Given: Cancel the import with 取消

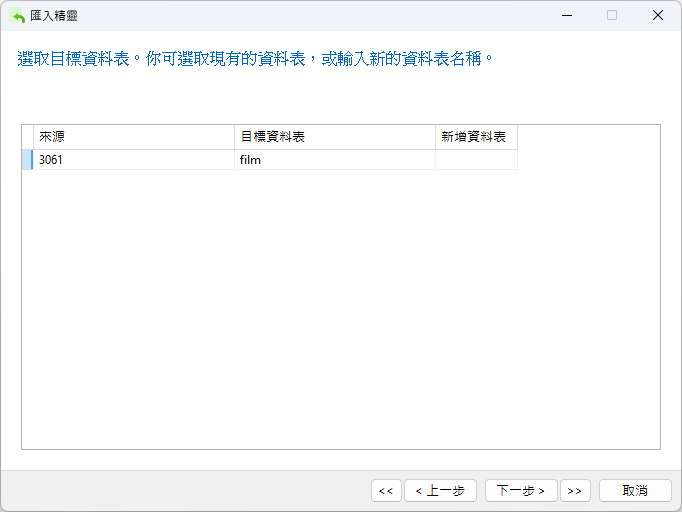Looking at the screenshot, I should click(635, 490).
